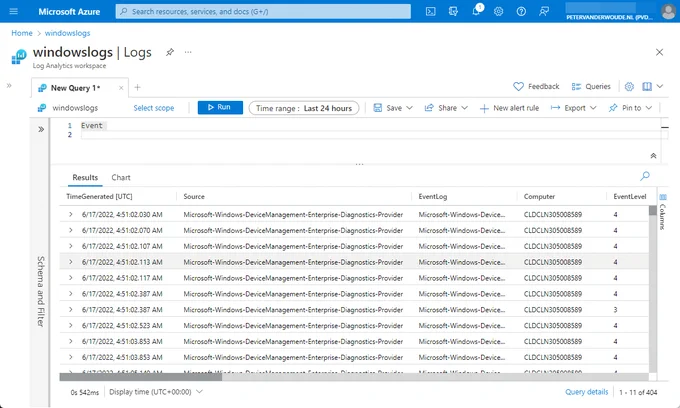Expand the row at 4:51:02.070 AM
The image size is (680, 408).
71,230
